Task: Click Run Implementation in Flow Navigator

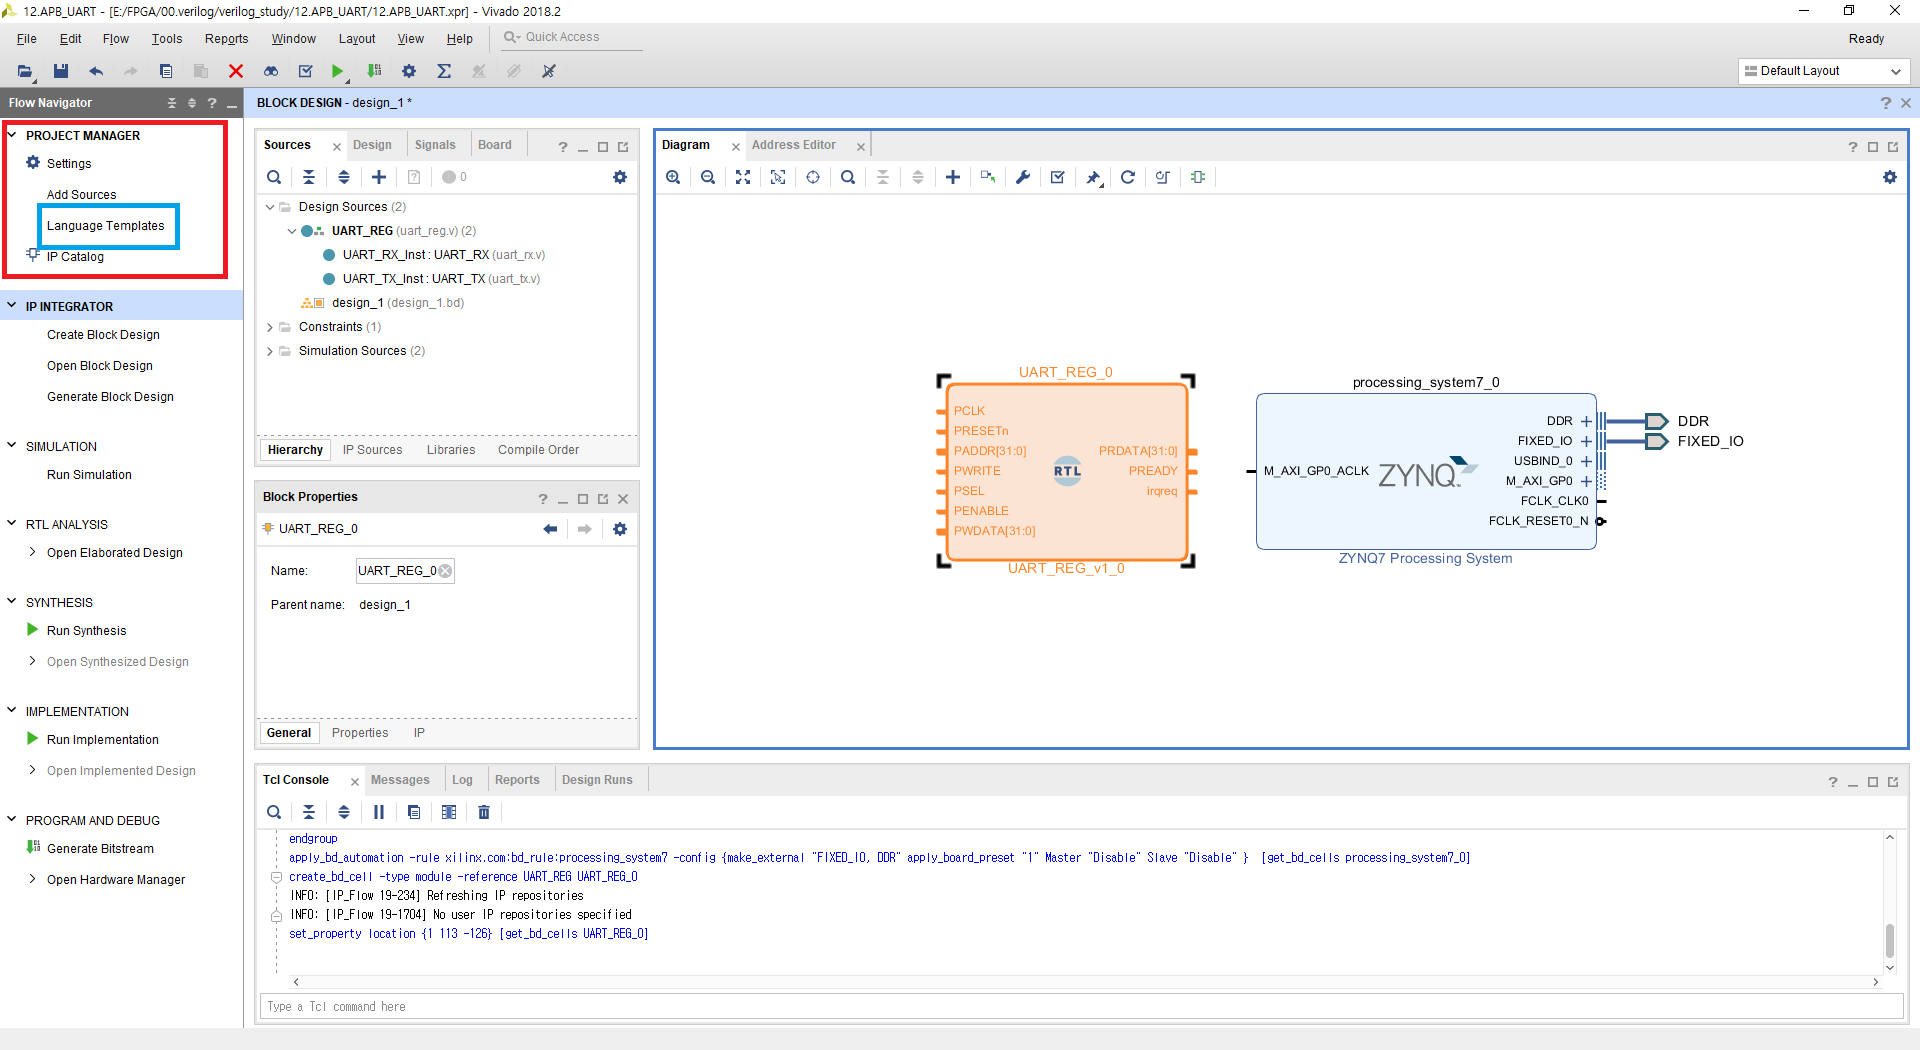Action: (103, 740)
